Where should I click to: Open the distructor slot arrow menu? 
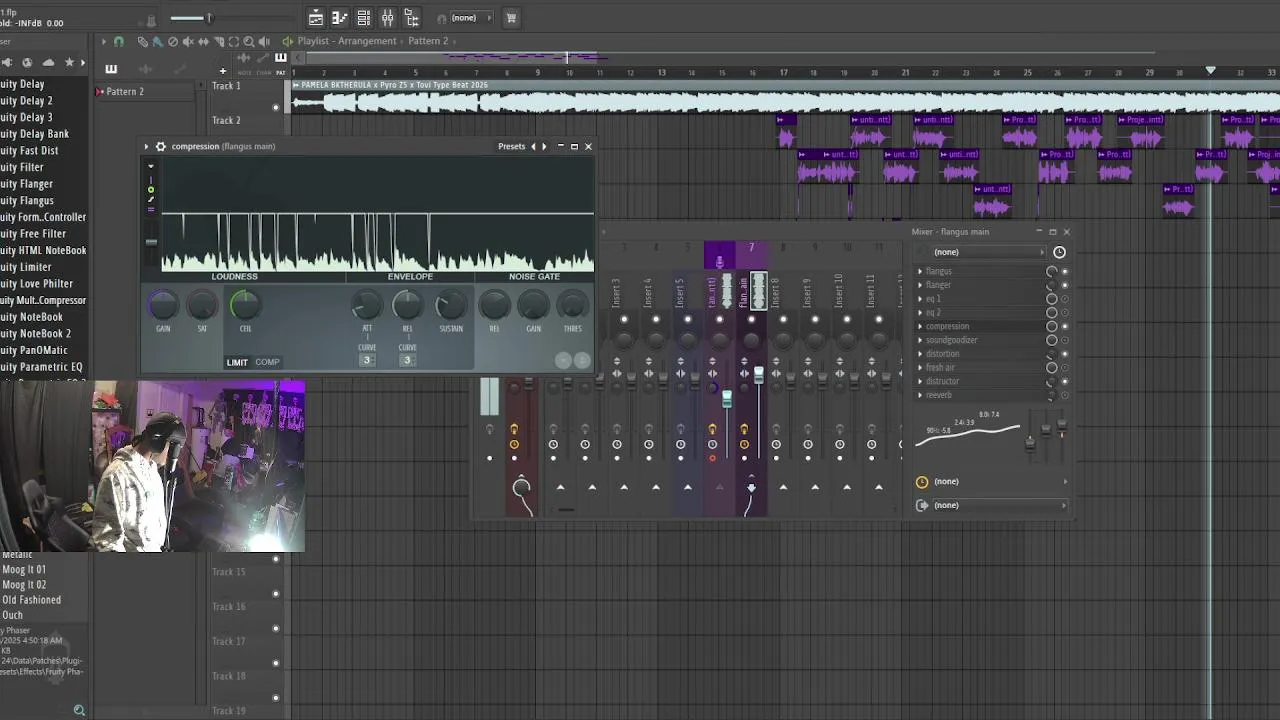pyautogui.click(x=920, y=381)
